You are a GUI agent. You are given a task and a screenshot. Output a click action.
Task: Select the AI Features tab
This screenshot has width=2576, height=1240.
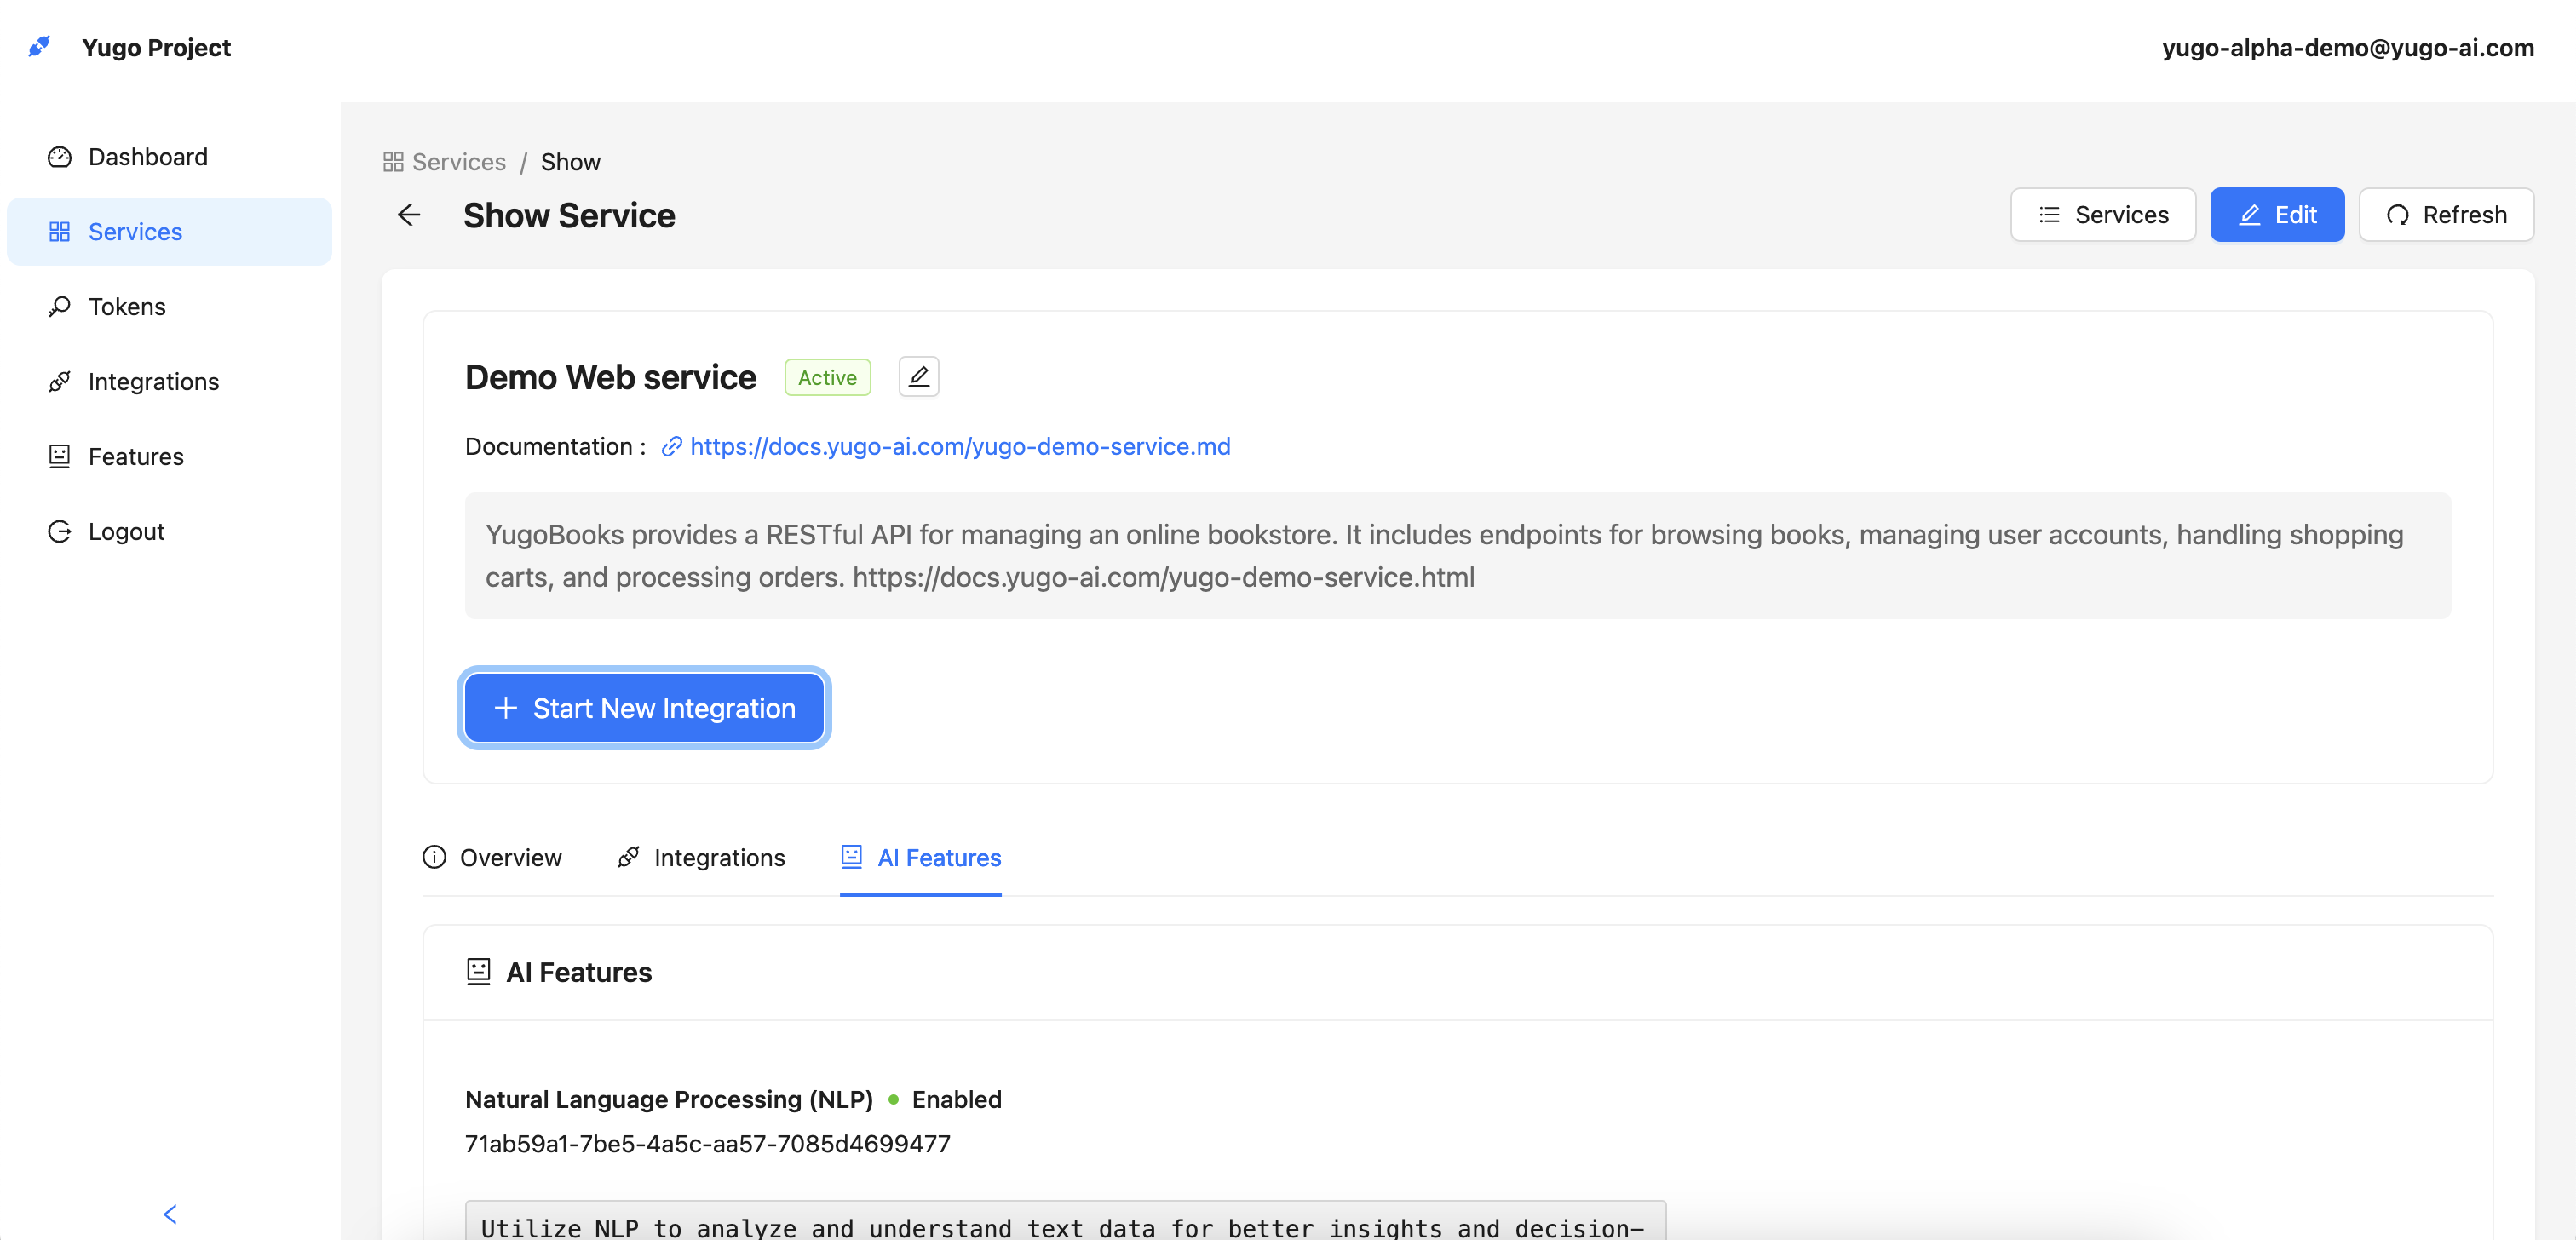[x=921, y=857]
